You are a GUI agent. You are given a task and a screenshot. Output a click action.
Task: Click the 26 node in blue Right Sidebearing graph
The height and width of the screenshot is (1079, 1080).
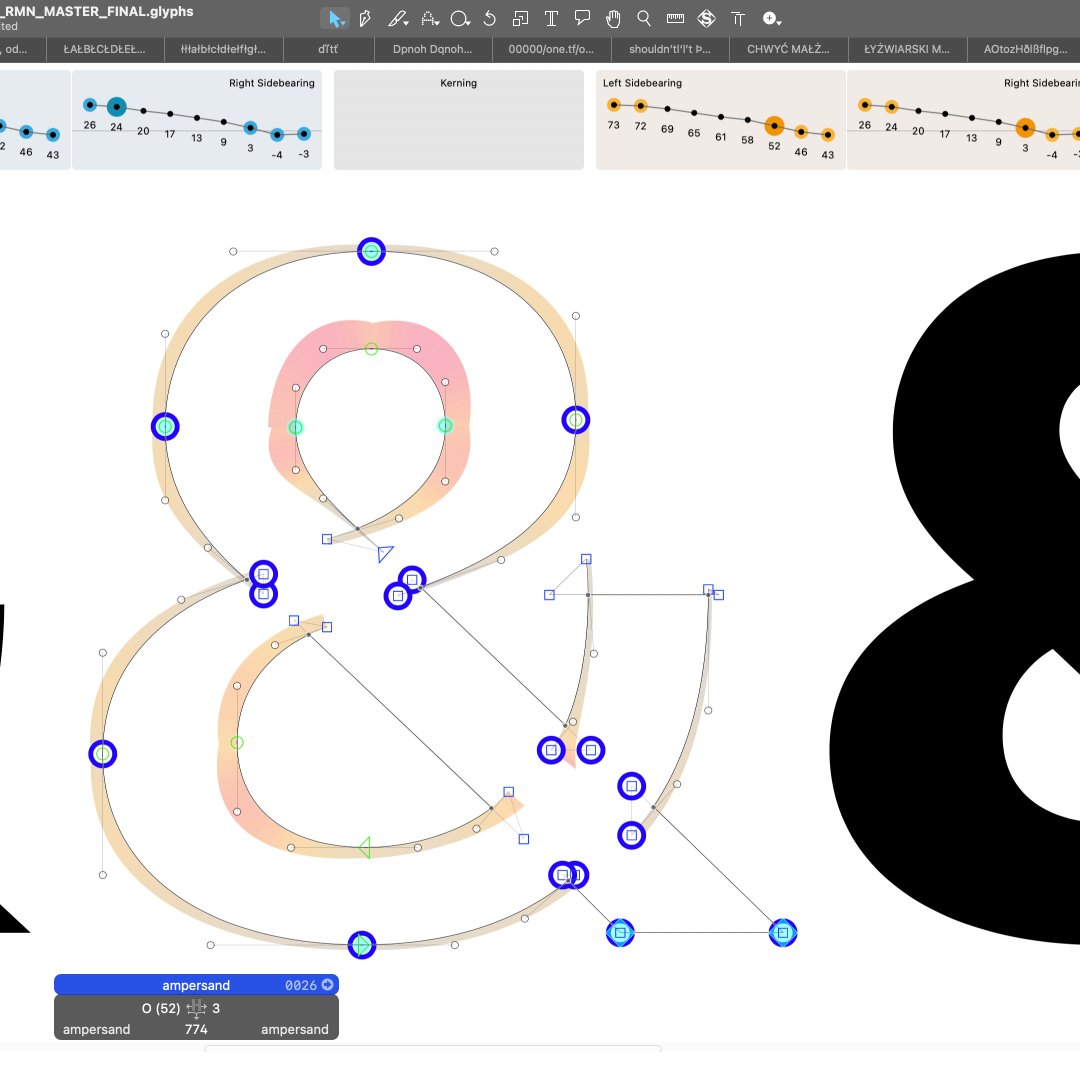click(90, 105)
